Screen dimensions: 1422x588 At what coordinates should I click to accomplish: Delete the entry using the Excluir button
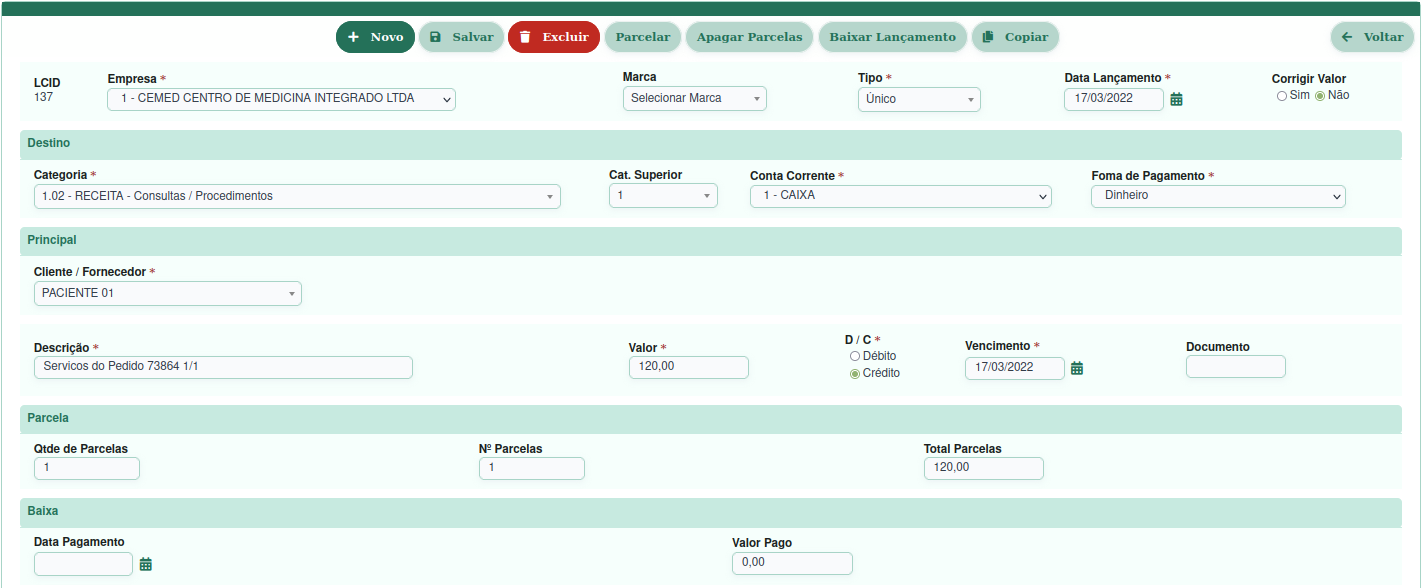point(553,37)
